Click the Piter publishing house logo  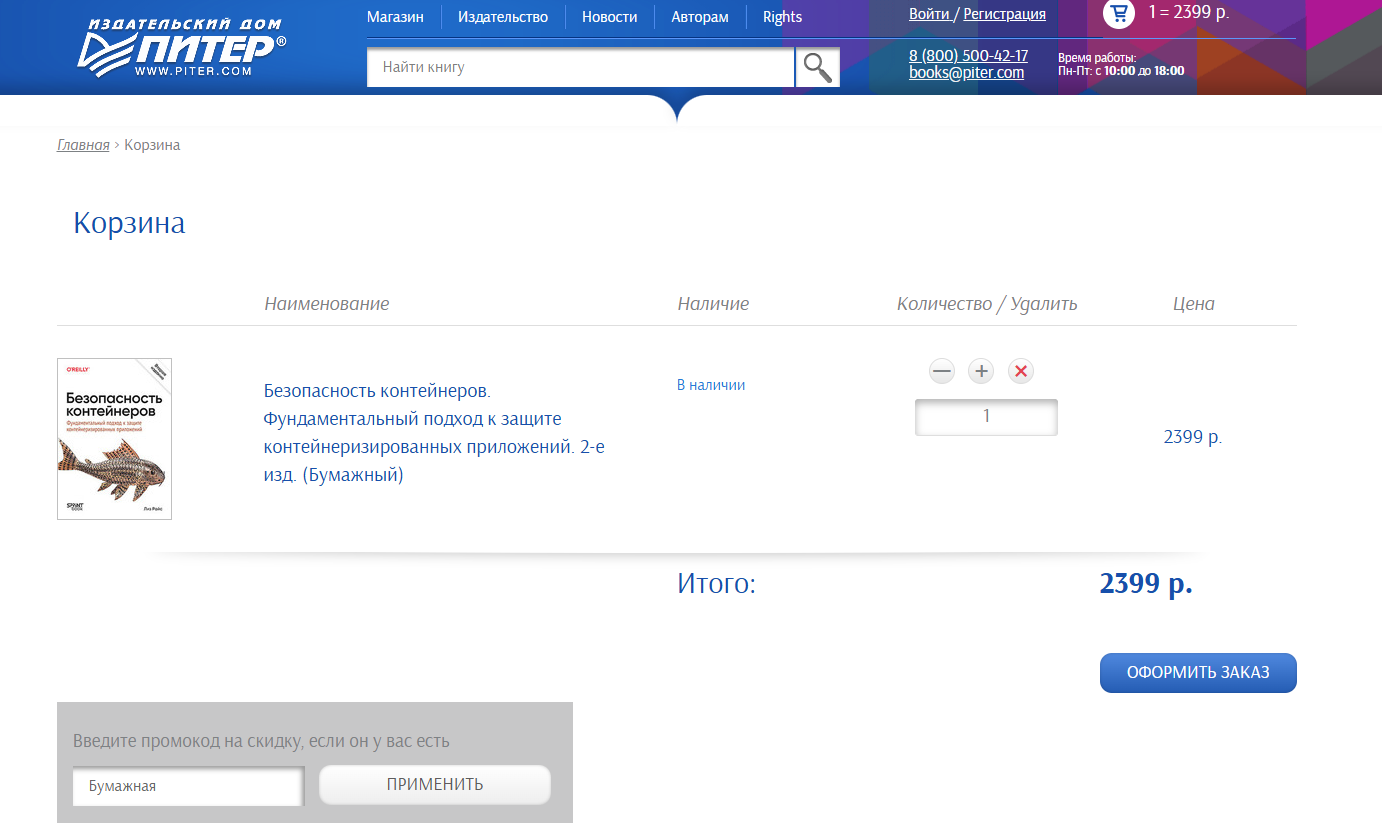181,47
